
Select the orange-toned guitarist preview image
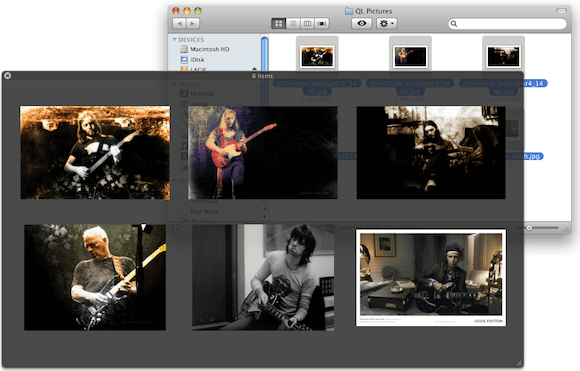tap(95, 153)
